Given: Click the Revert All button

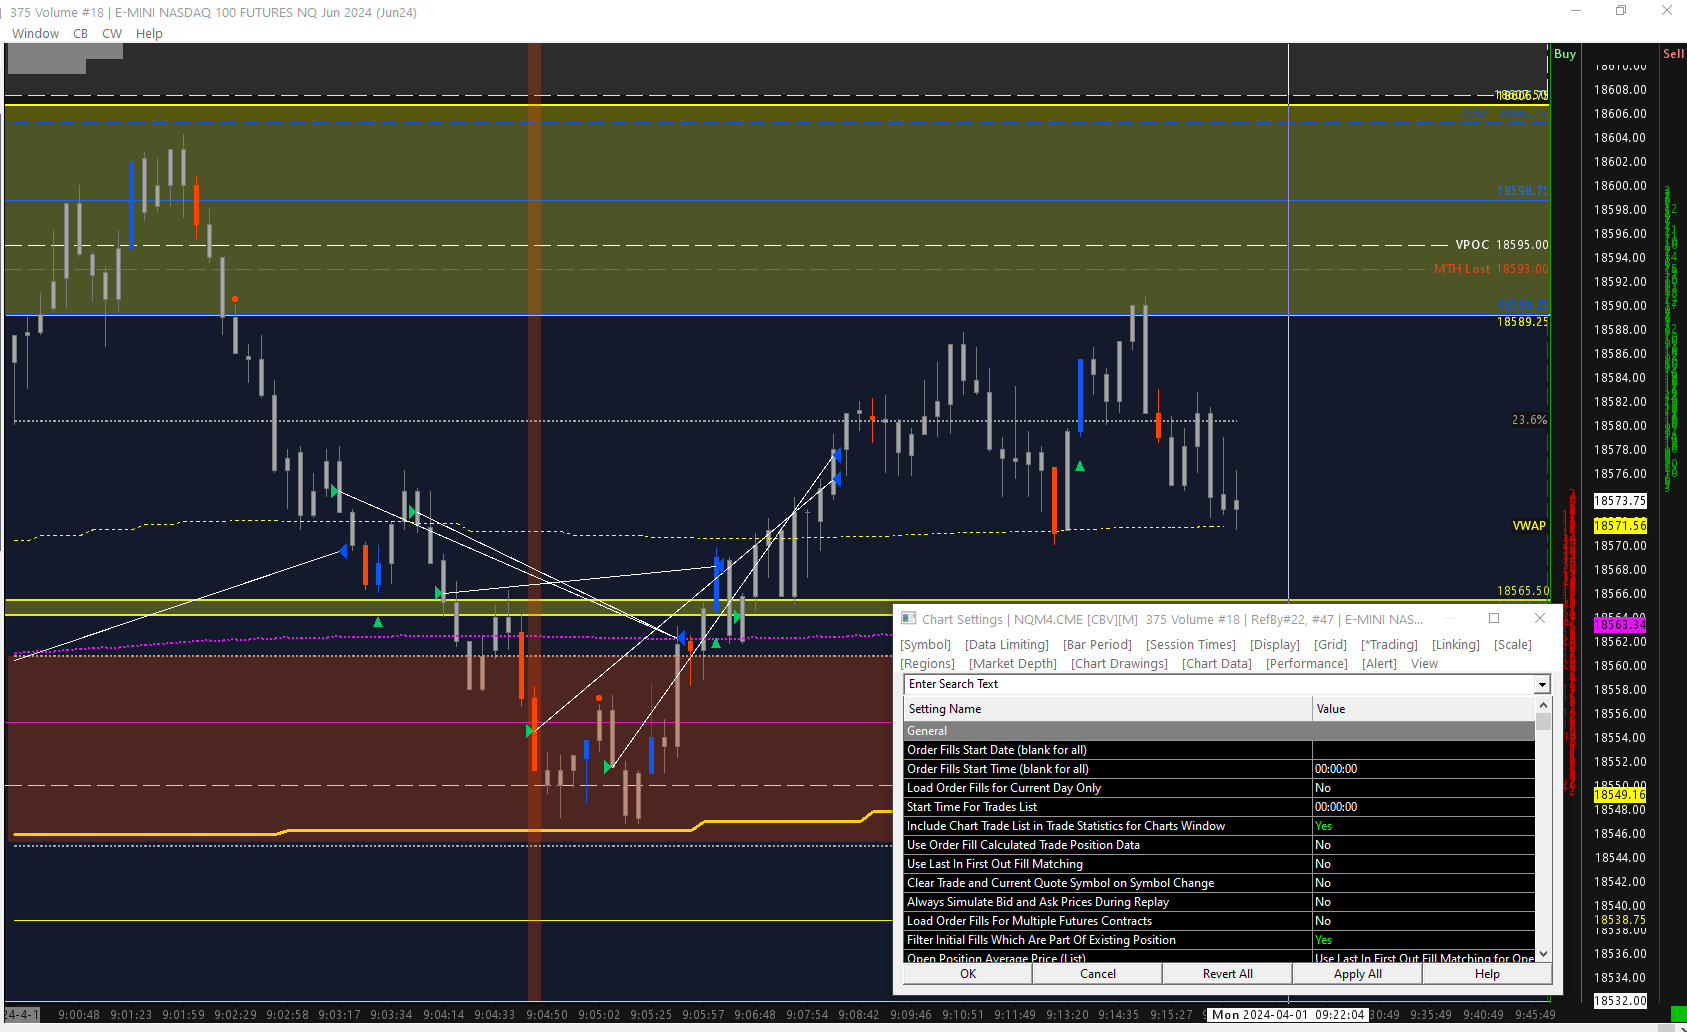Looking at the screenshot, I should [x=1228, y=974].
